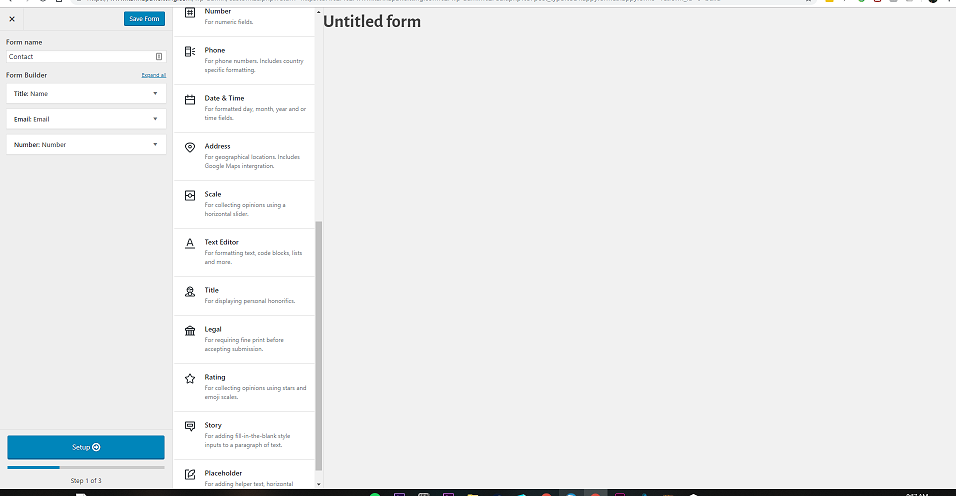Click the Scale slider icon
The width and height of the screenshot is (956, 496).
click(x=190, y=196)
